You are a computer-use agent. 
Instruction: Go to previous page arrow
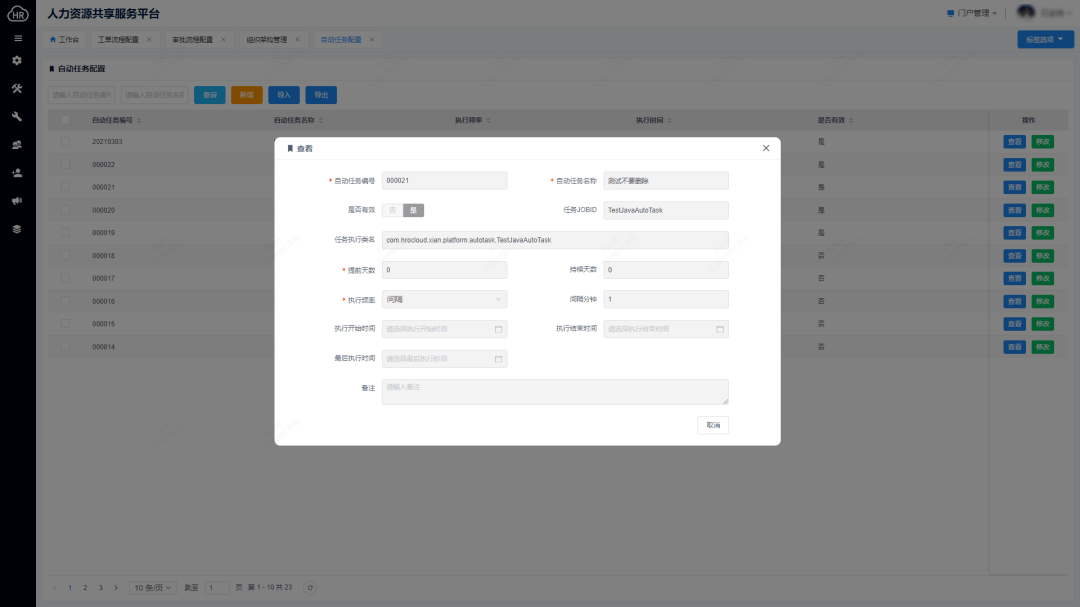[x=54, y=588]
